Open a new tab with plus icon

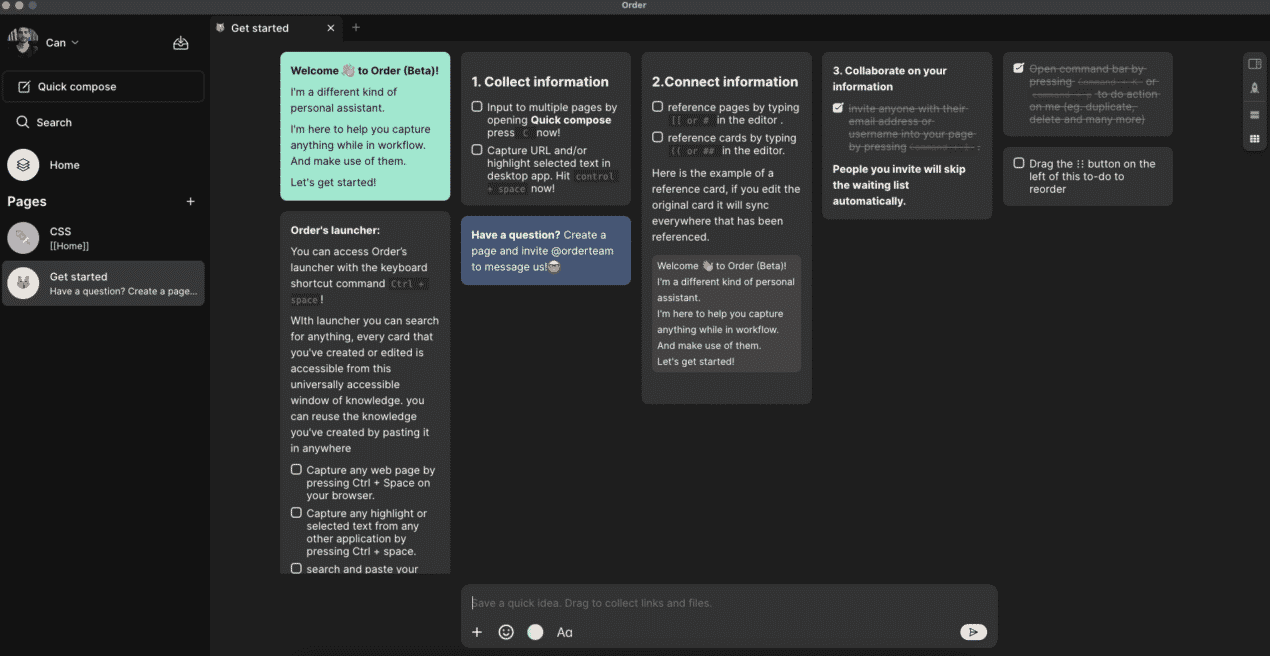pos(356,28)
